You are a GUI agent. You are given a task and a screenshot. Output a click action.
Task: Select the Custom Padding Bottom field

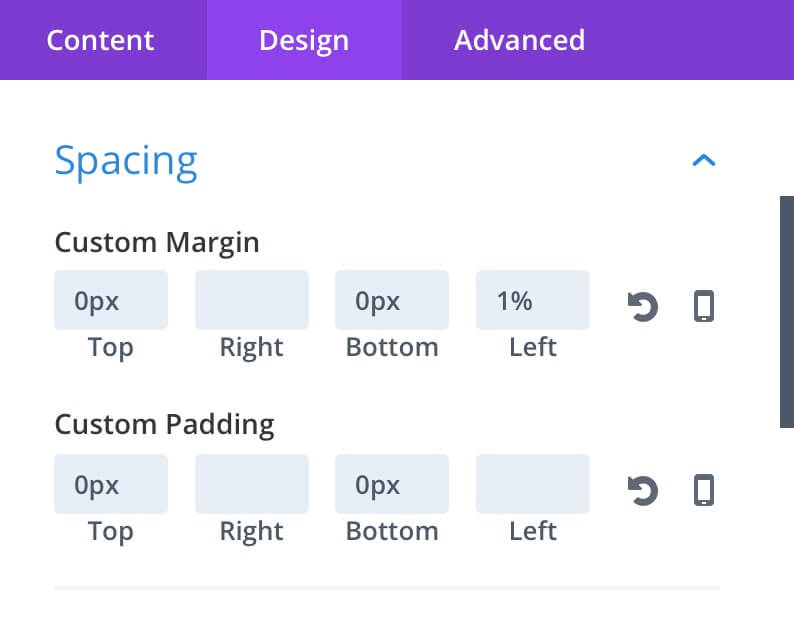[x=392, y=484]
